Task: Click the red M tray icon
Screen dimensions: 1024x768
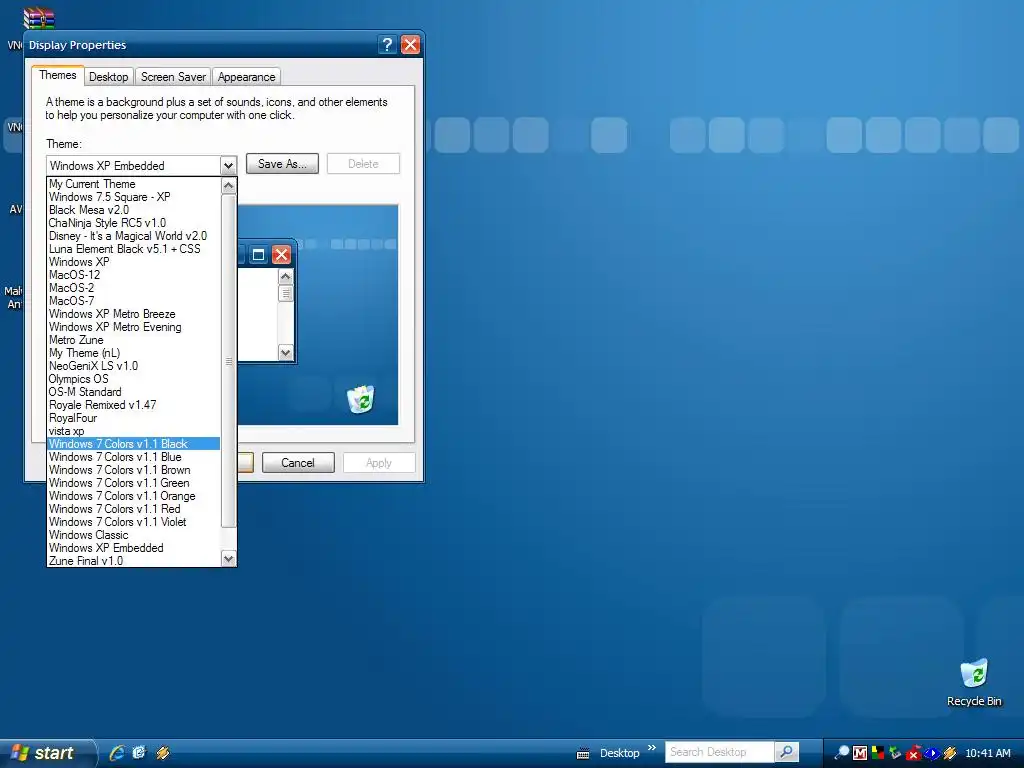Action: (860, 753)
